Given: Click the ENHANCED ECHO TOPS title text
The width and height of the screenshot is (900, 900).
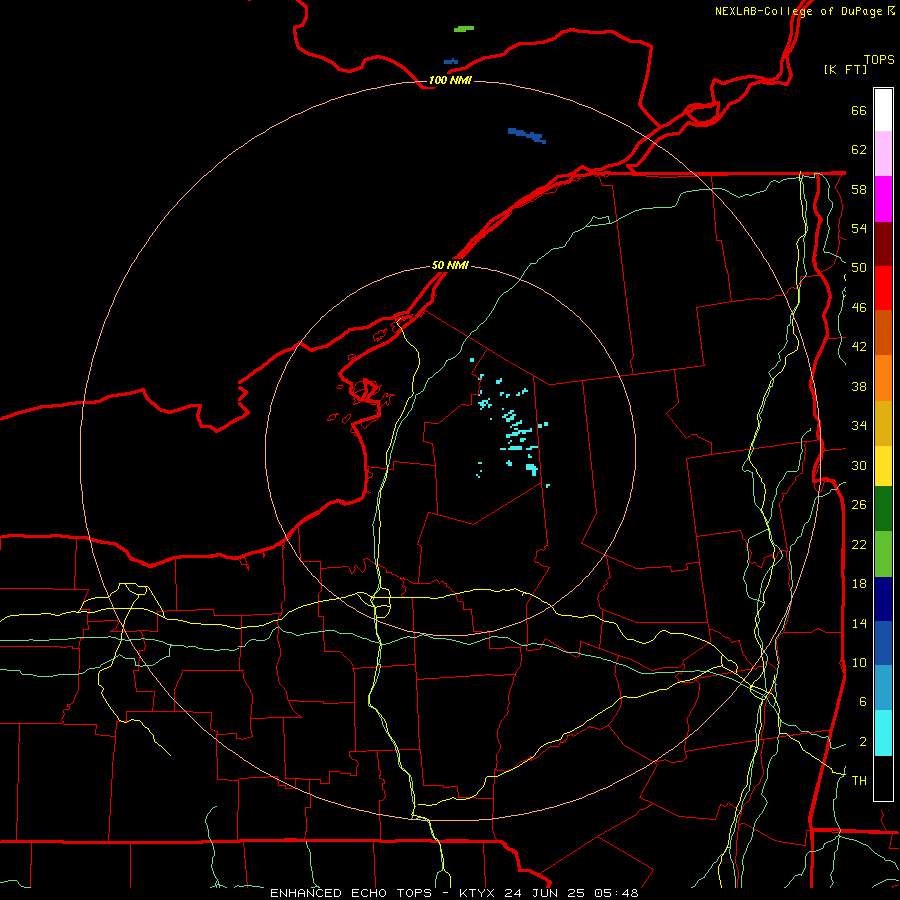Looking at the screenshot, I should pyautogui.click(x=351, y=893).
